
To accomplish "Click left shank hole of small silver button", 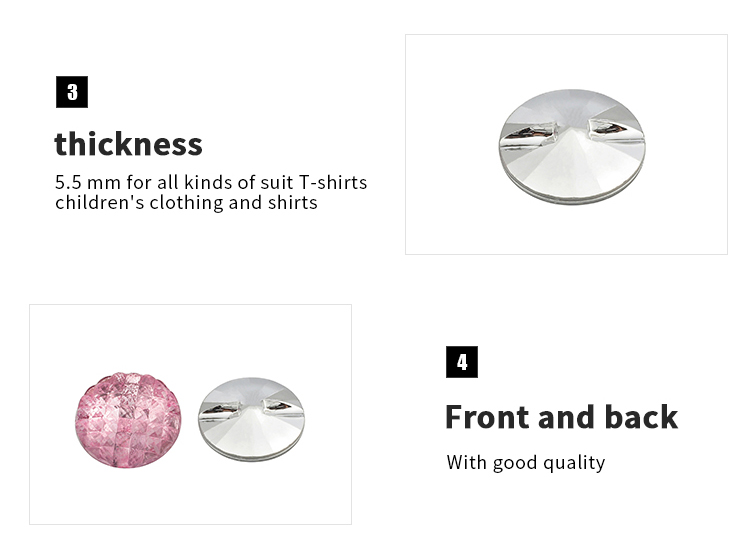I will coord(221,407).
